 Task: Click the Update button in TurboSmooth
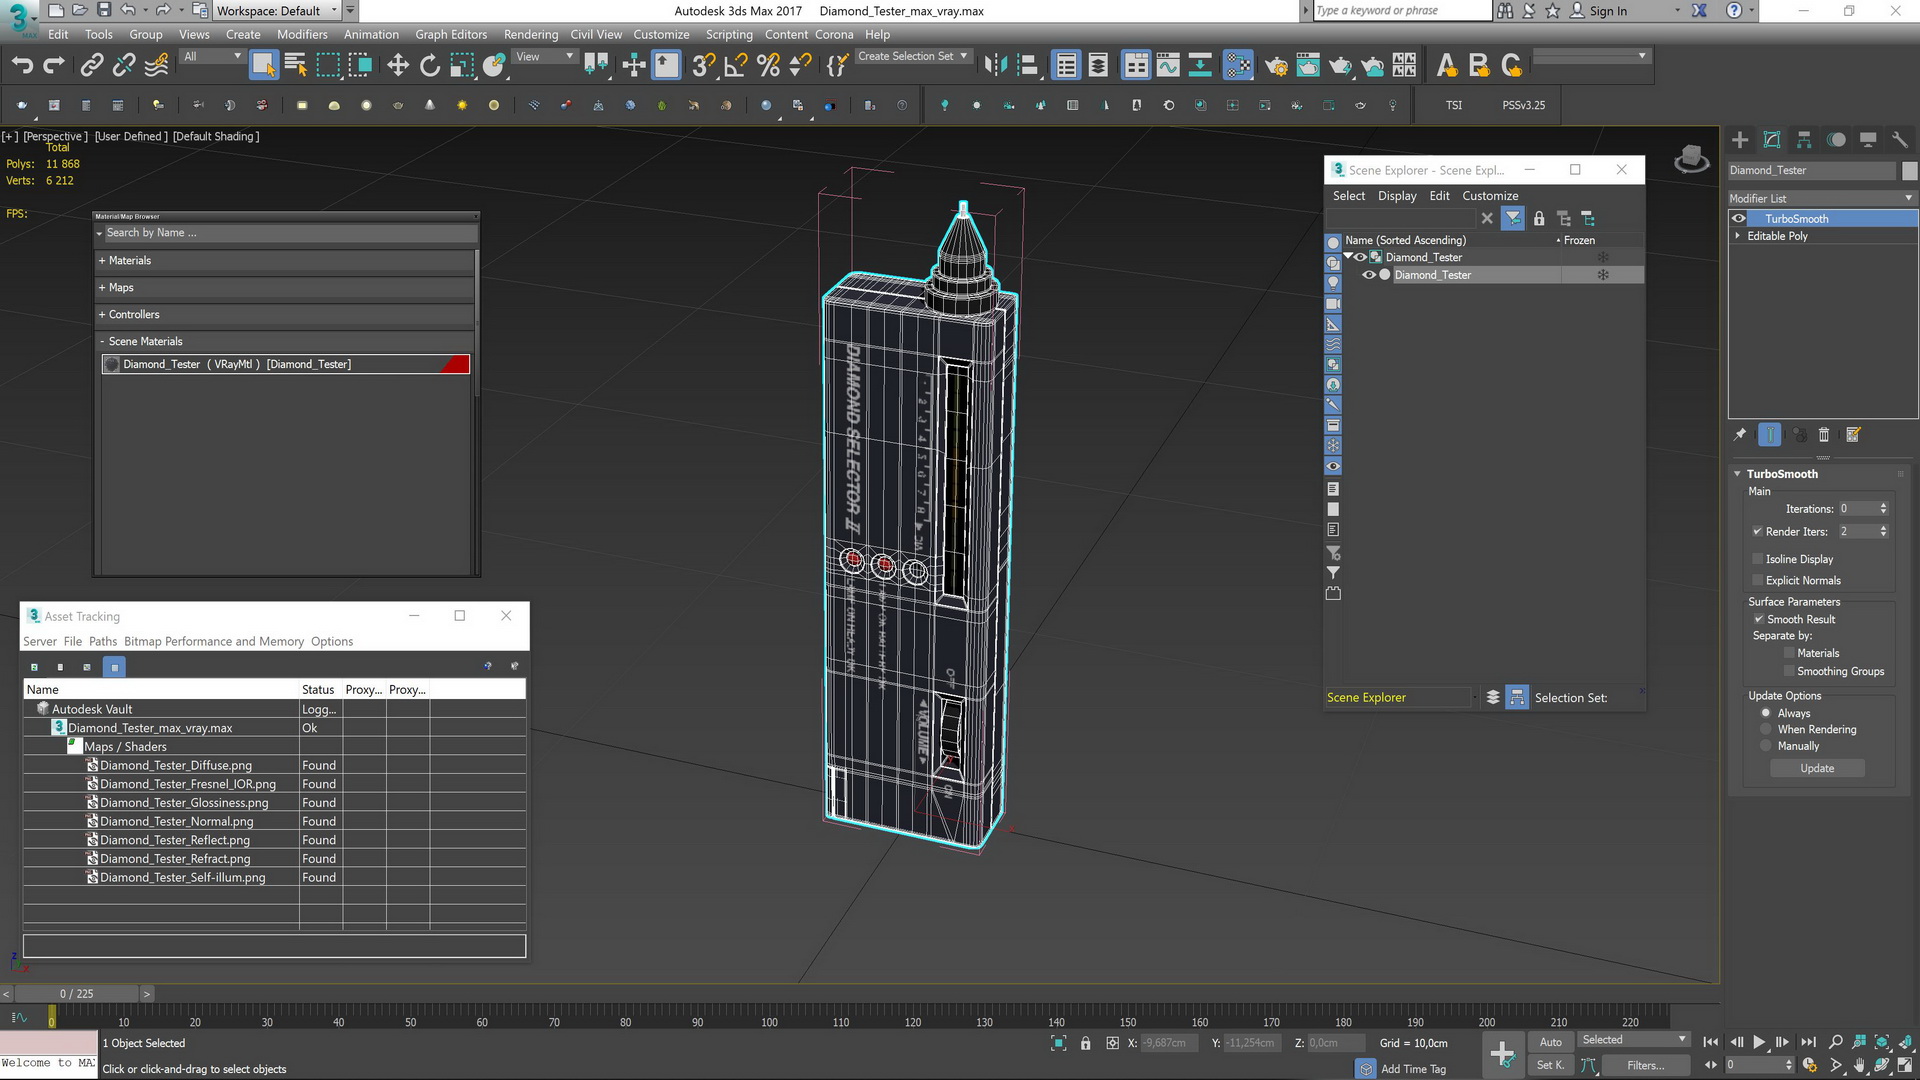pos(1817,768)
